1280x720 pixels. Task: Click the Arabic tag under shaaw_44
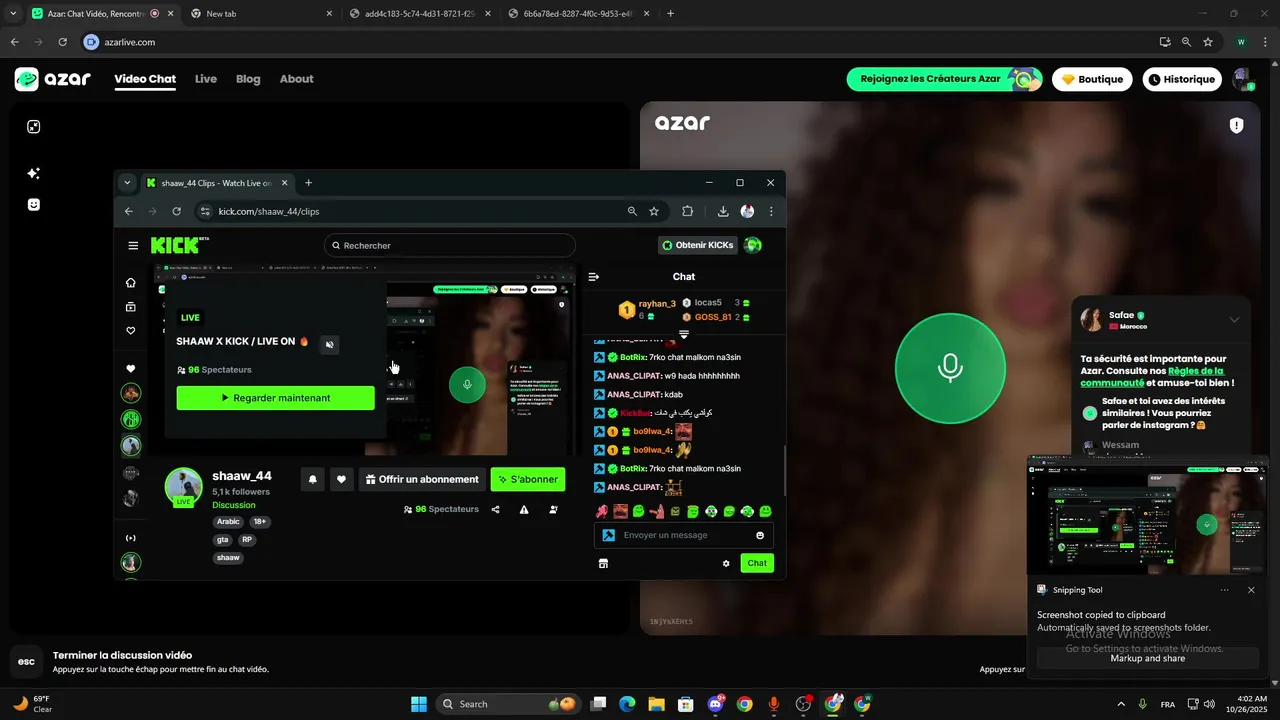coord(228,522)
